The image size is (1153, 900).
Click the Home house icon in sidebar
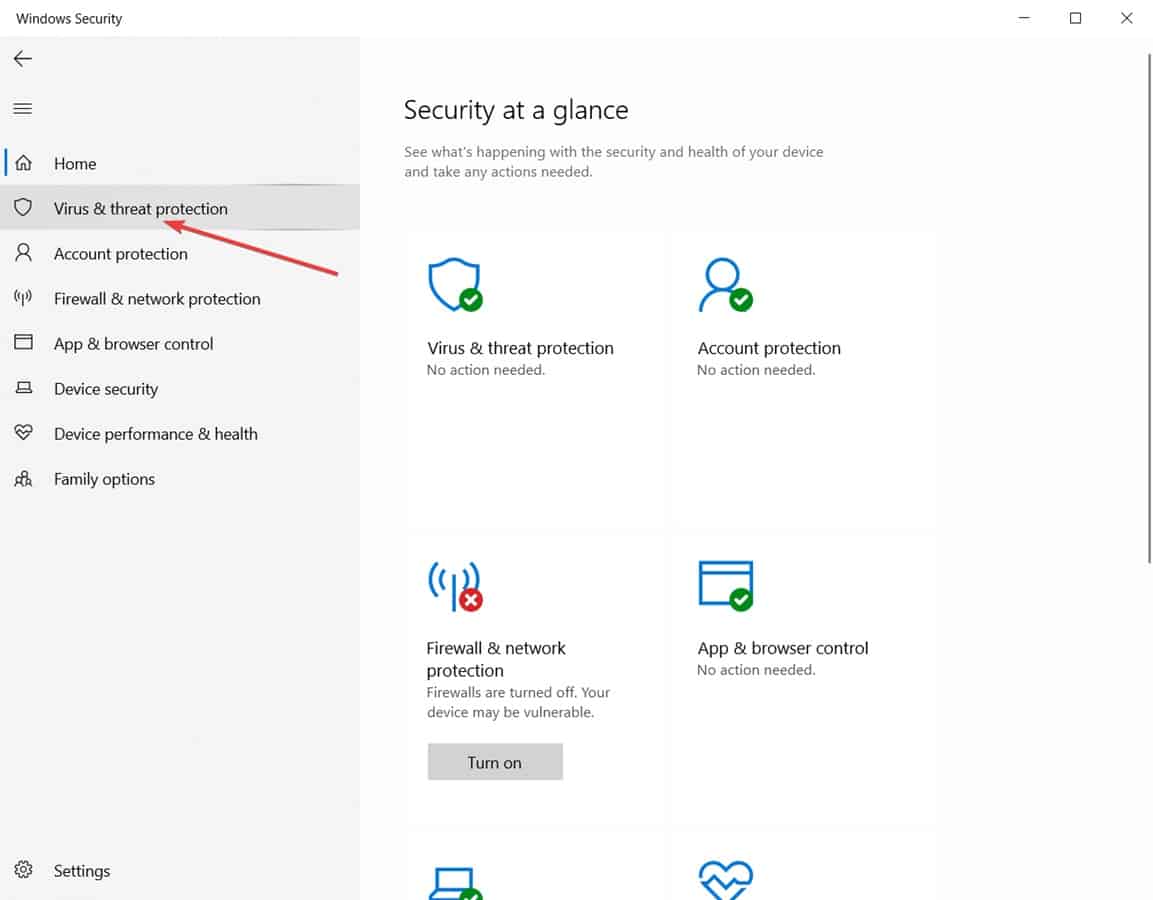point(24,162)
